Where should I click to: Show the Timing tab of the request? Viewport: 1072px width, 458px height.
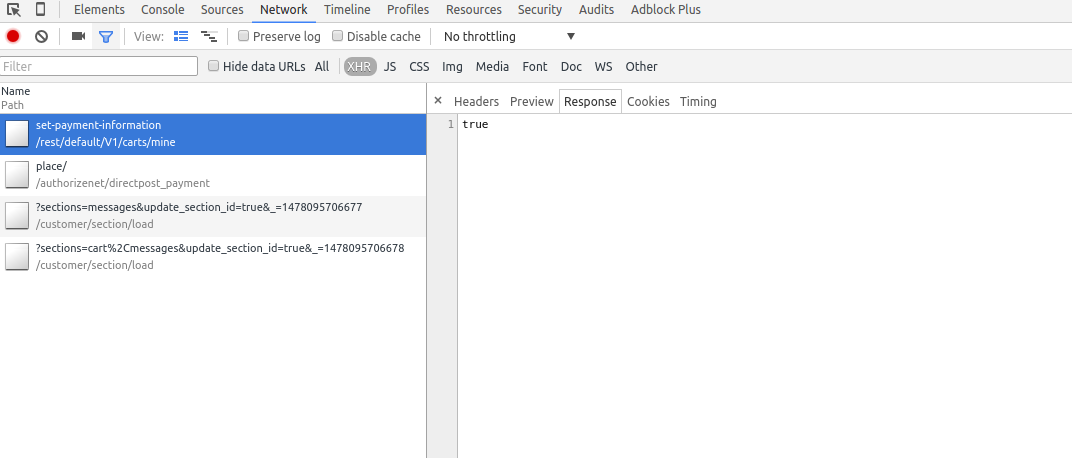click(x=698, y=101)
